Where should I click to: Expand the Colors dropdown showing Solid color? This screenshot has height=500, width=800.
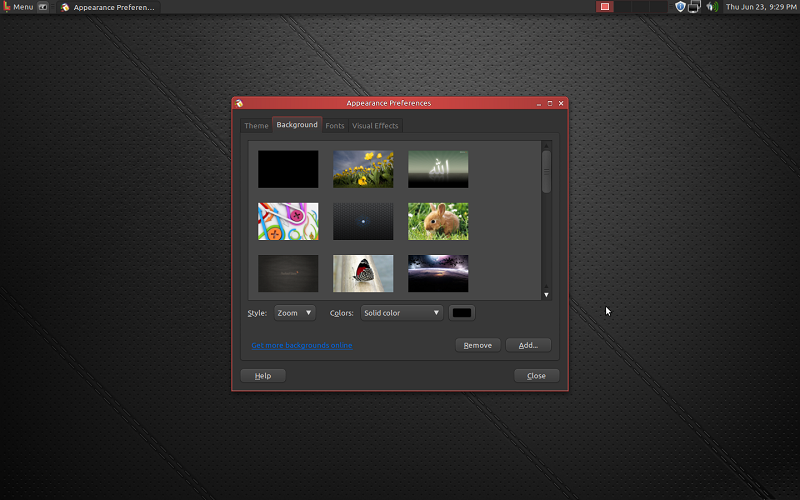tap(401, 313)
